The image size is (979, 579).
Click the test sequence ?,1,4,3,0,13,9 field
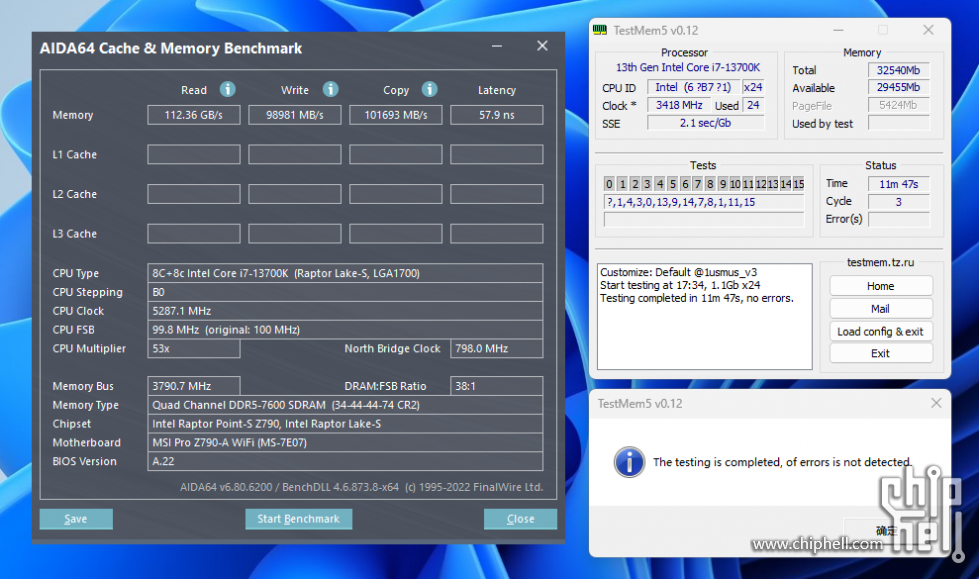704,202
